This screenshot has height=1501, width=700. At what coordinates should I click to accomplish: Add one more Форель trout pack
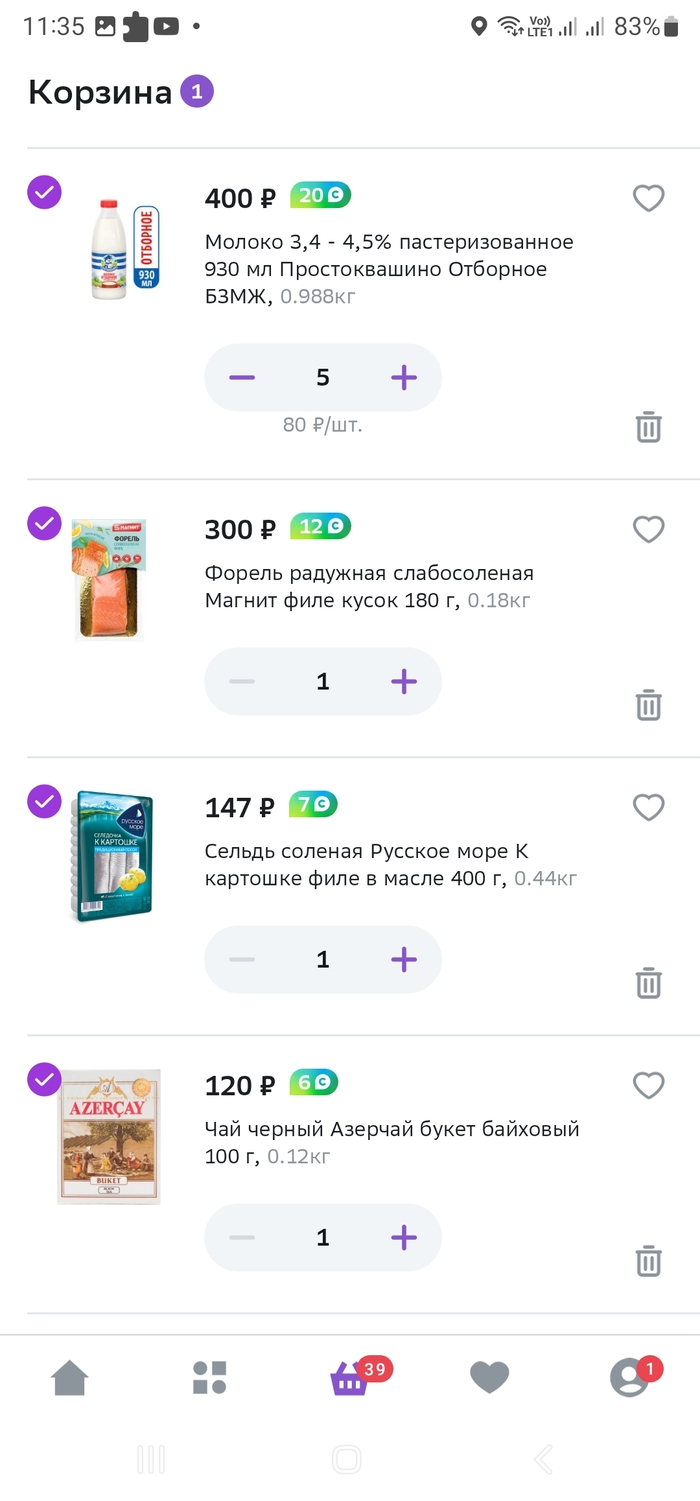(x=403, y=682)
